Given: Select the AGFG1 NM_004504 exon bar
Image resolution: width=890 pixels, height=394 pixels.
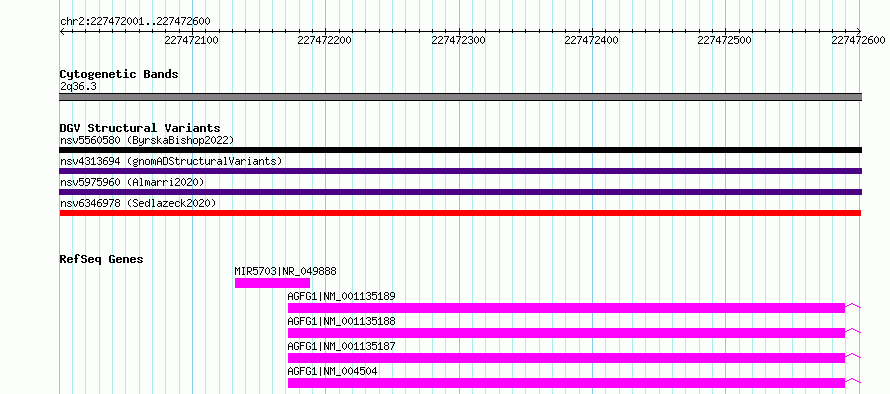Looking at the screenshot, I should tap(566, 383).
